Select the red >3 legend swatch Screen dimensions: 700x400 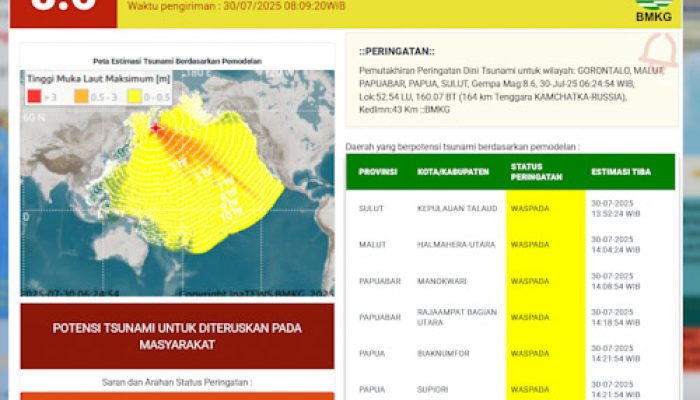click(34, 96)
